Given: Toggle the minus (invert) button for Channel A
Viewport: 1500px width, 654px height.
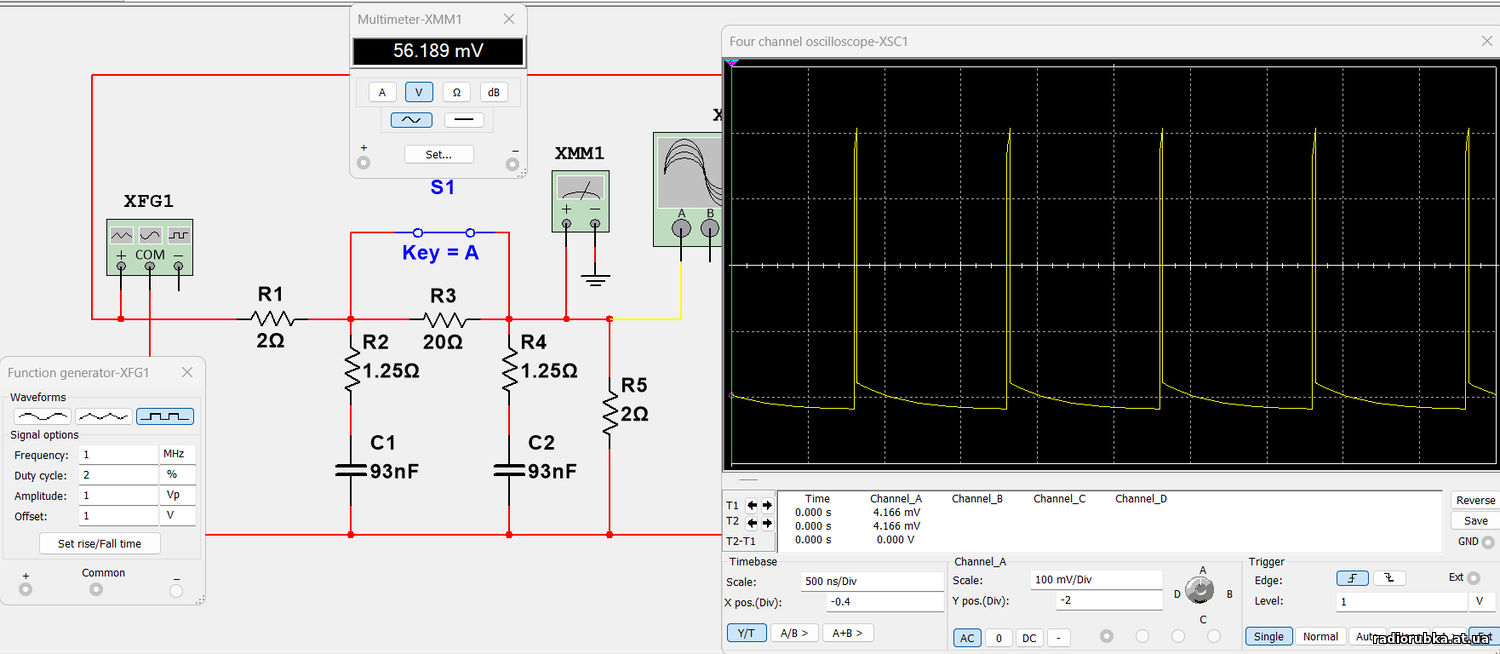Looking at the screenshot, I should [1059, 637].
